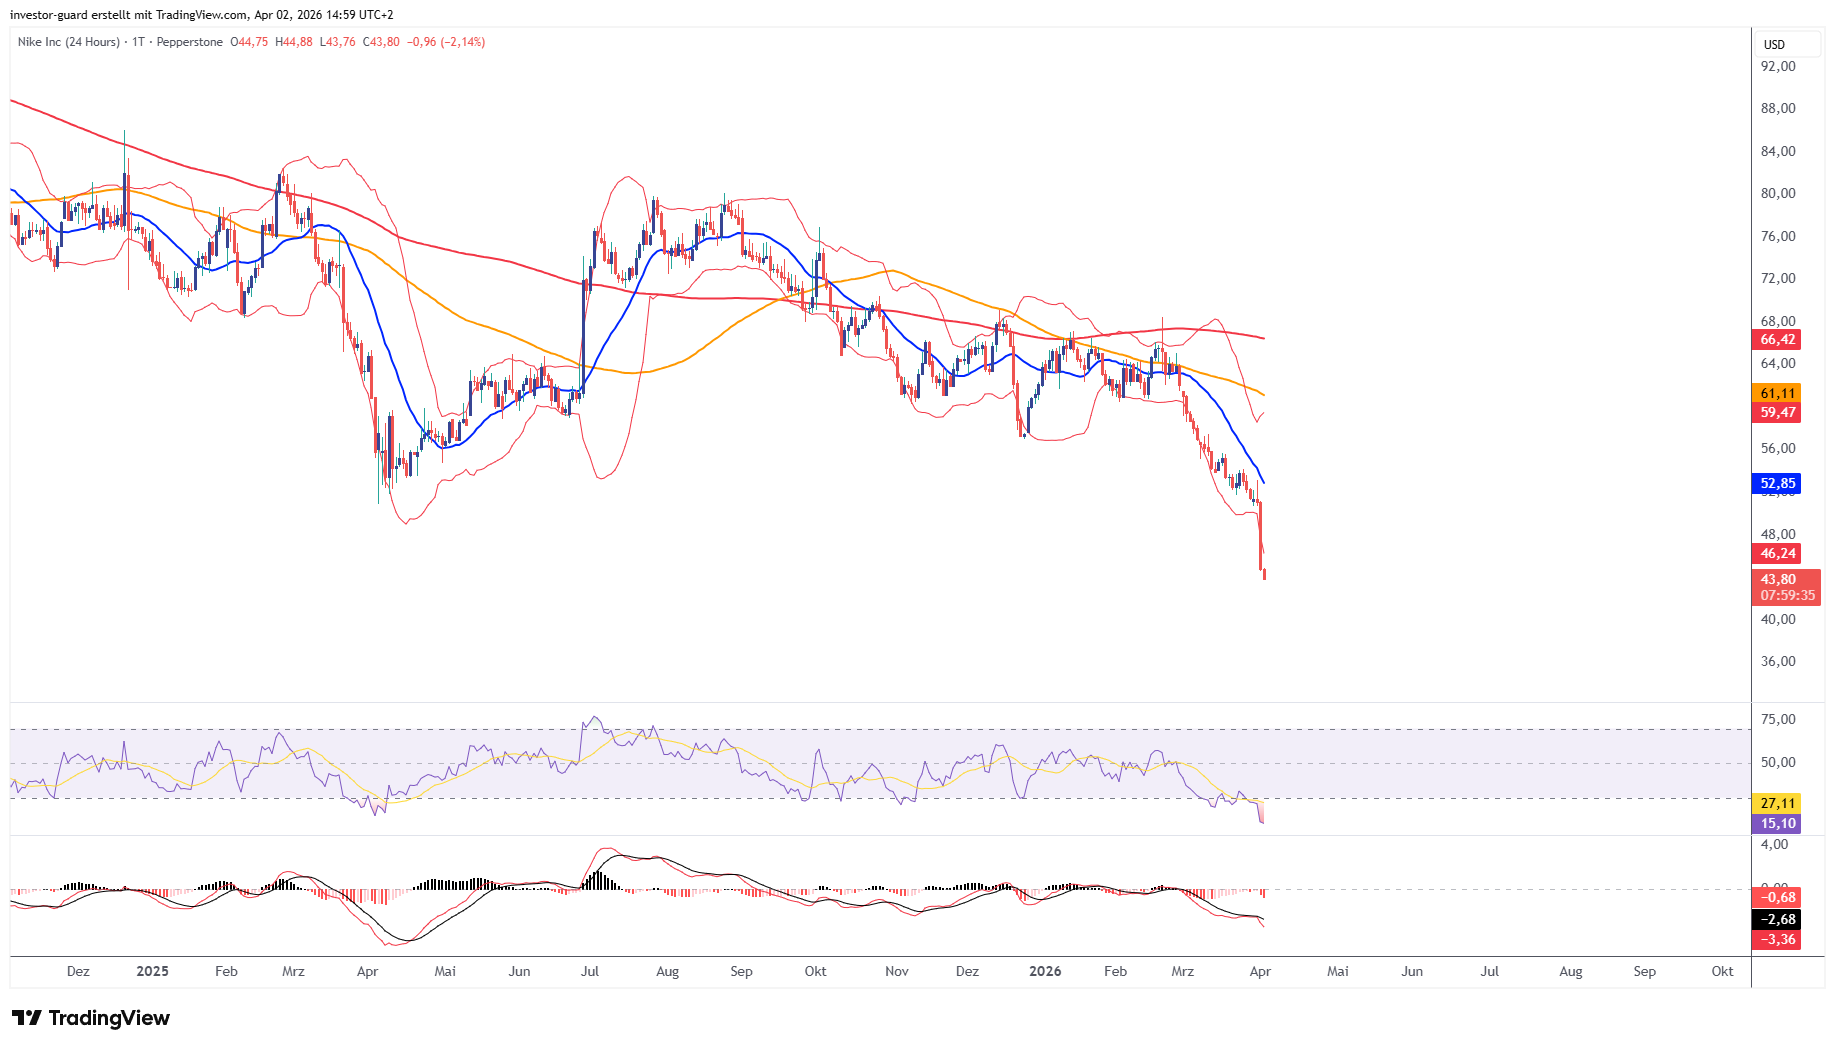Click the orange 61,11 price tag

1778,394
